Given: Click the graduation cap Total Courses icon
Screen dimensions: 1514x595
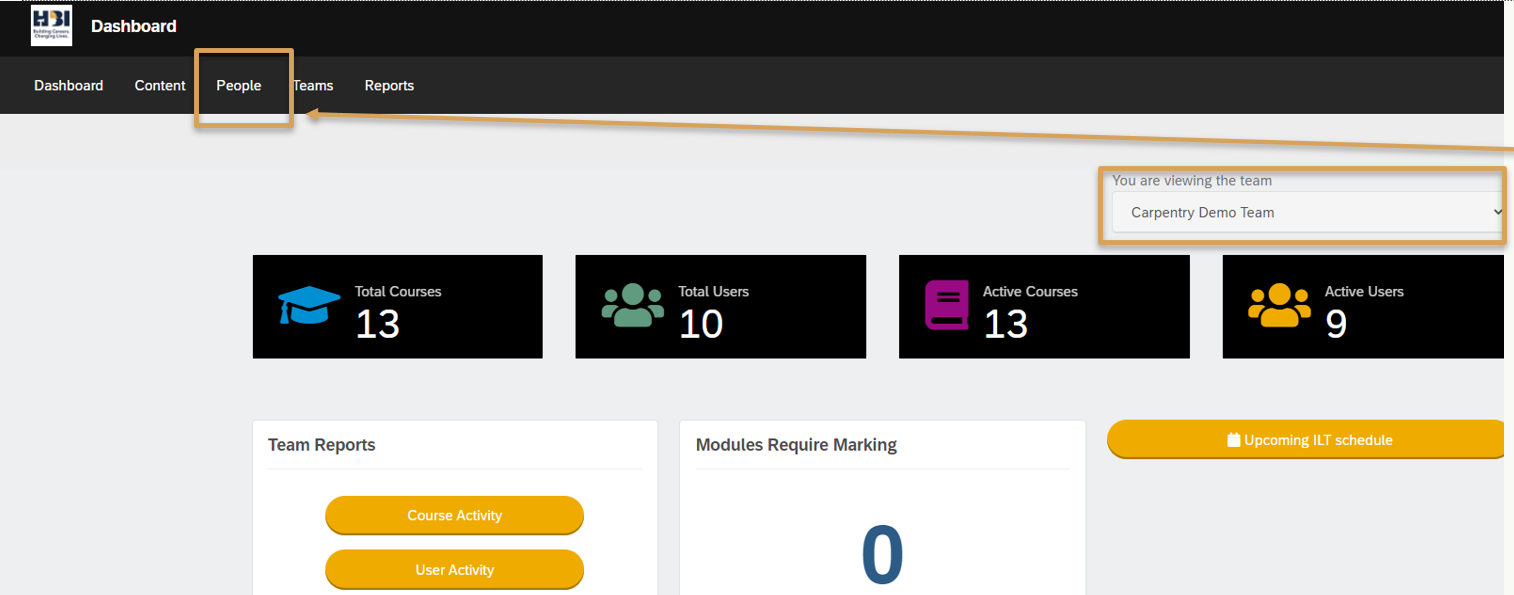Looking at the screenshot, I should [309, 305].
